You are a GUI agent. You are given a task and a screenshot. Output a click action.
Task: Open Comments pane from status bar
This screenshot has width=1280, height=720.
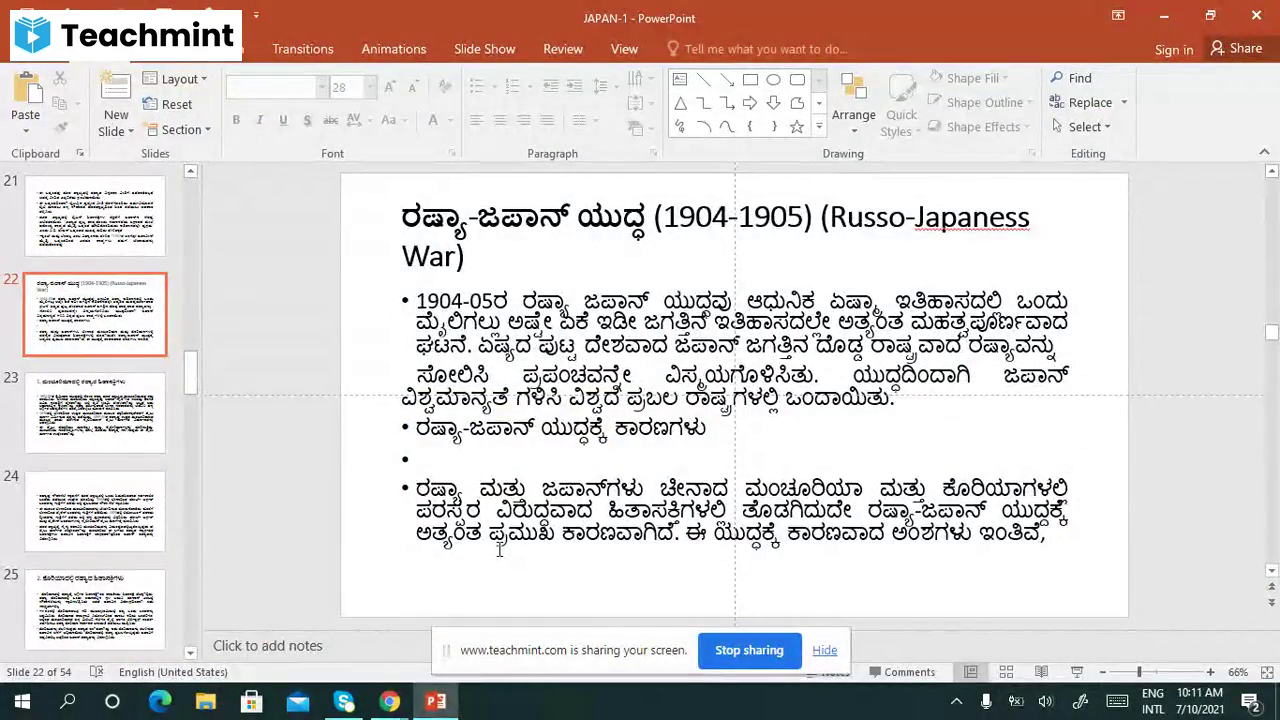pos(902,672)
